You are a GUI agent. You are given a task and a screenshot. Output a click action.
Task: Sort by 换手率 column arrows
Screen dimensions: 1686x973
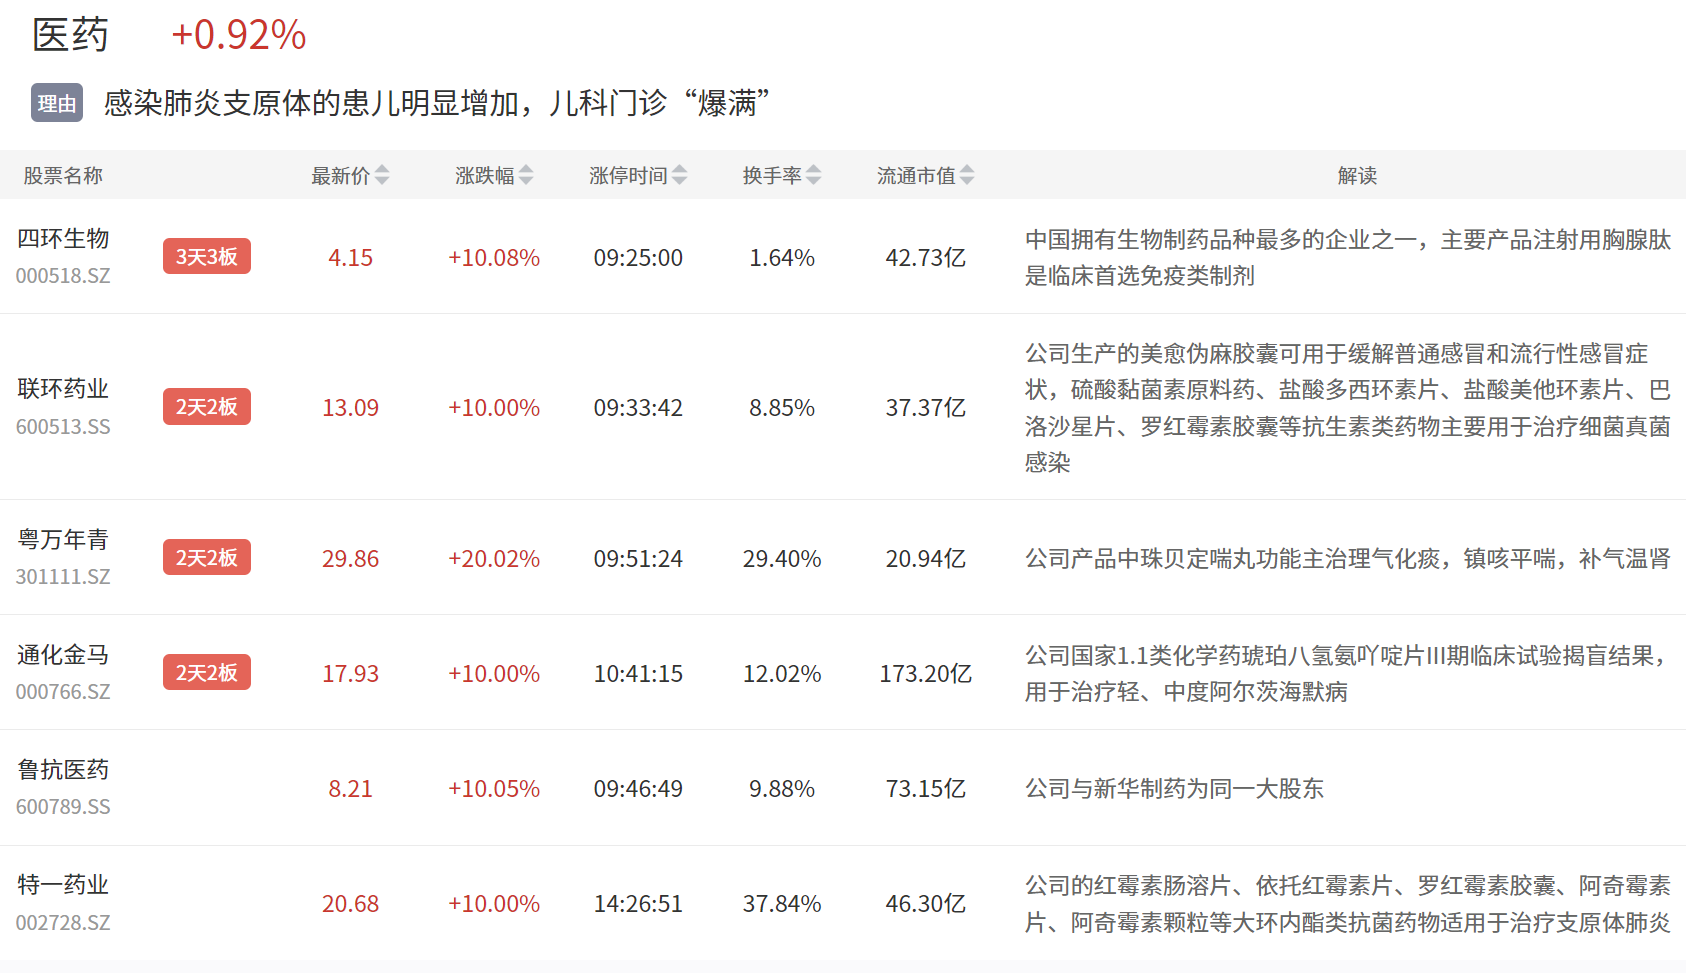(813, 175)
